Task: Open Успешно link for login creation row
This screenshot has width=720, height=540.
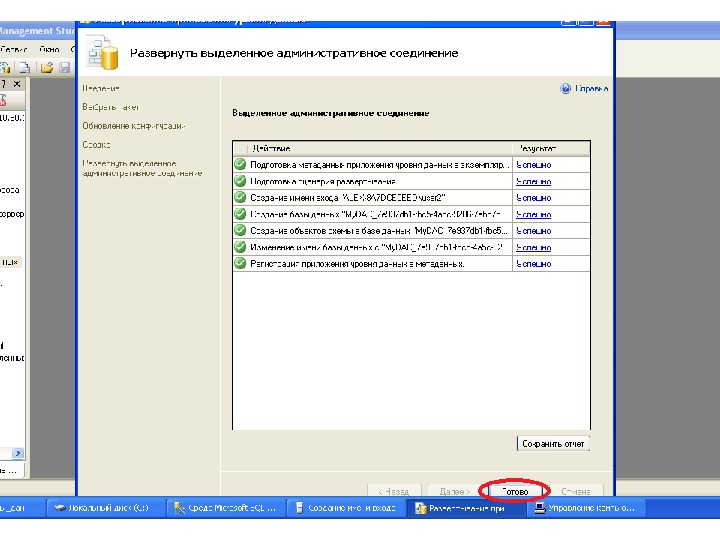Action: pyautogui.click(x=534, y=198)
